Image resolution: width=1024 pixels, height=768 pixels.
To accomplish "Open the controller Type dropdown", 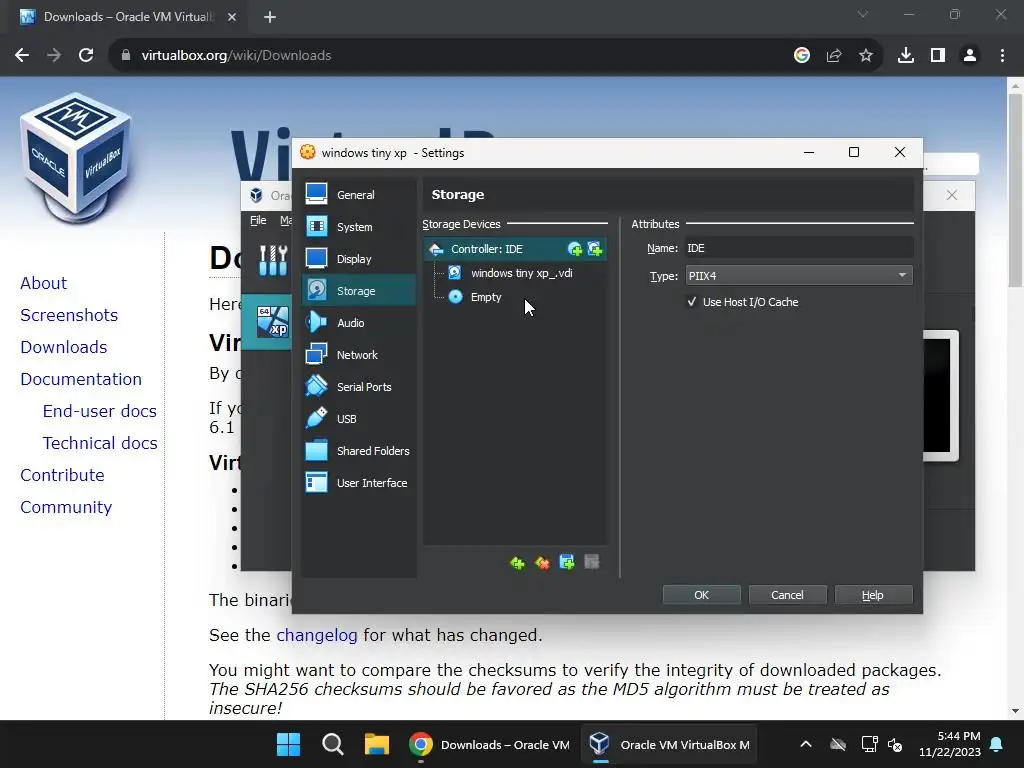I will (x=799, y=276).
